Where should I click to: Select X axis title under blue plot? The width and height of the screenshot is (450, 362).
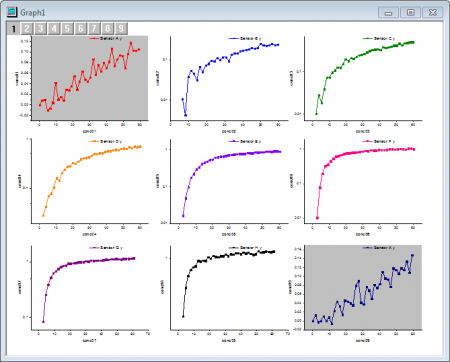pyautogui.click(x=229, y=131)
